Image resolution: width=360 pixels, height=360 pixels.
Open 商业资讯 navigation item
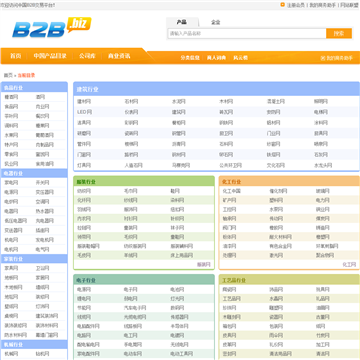[119, 56]
